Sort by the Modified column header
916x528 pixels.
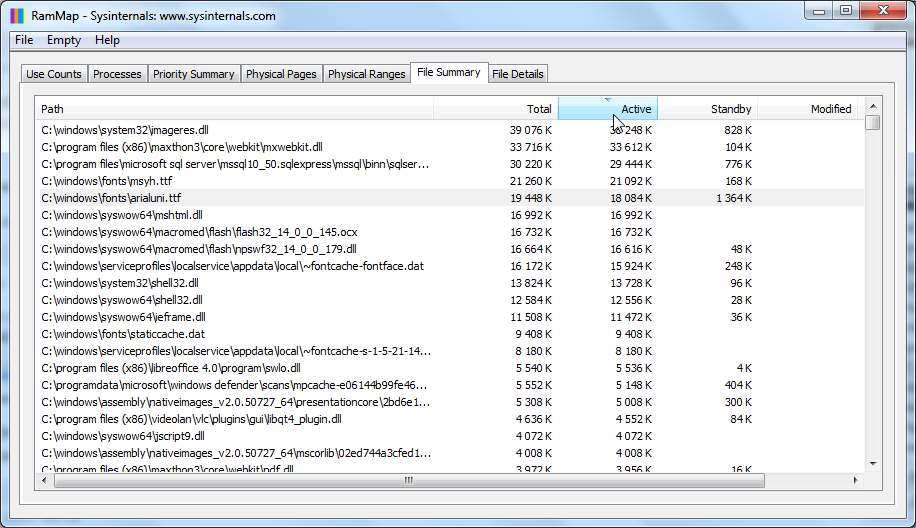(x=807, y=109)
